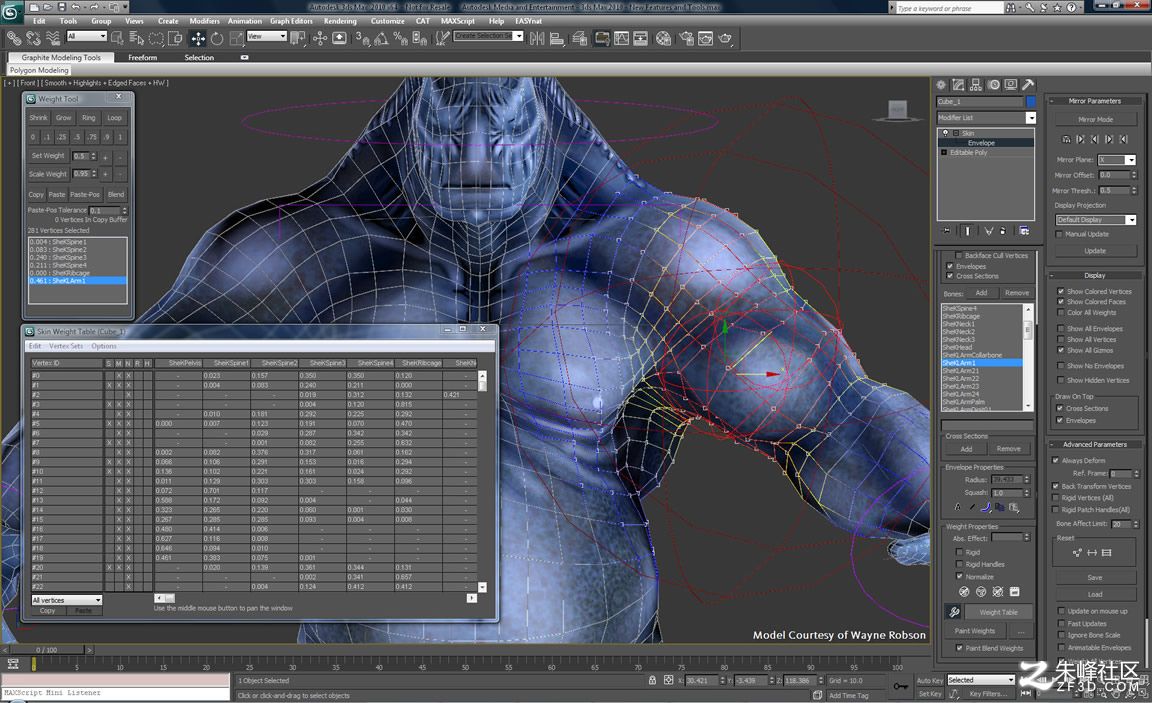Open the Selected key filter dropdown
1152x703 pixels.
click(x=980, y=680)
